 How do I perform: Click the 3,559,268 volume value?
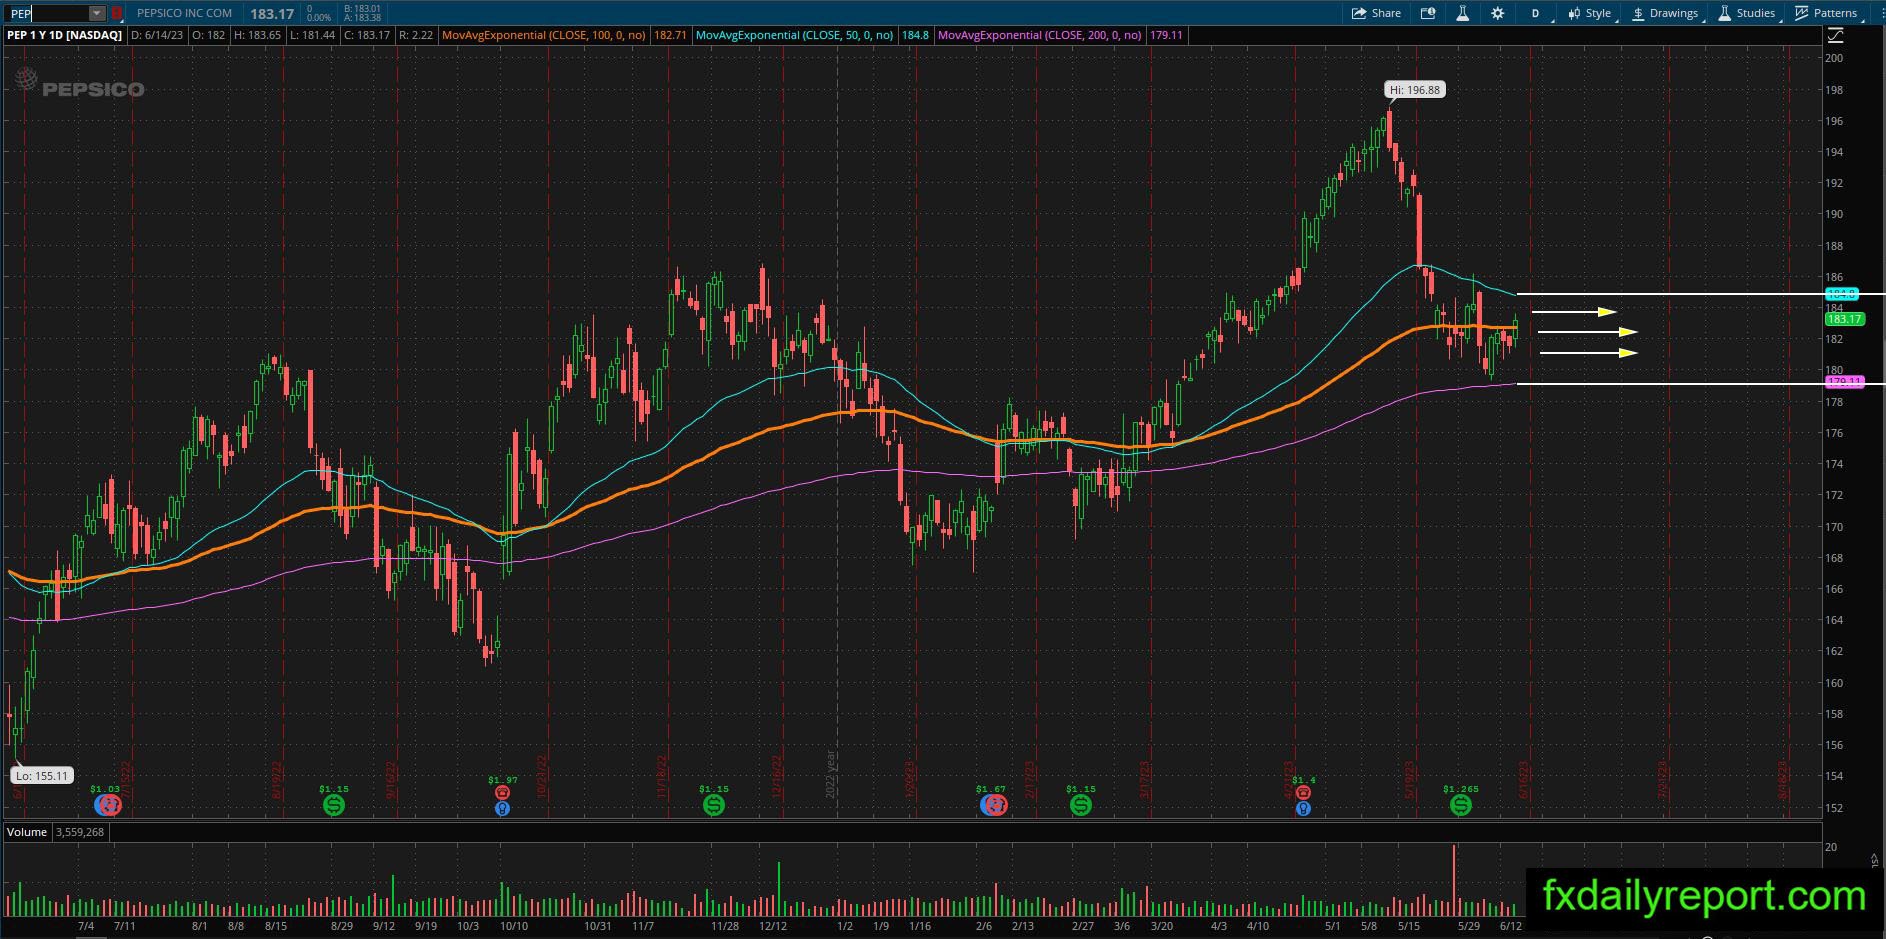[80, 832]
